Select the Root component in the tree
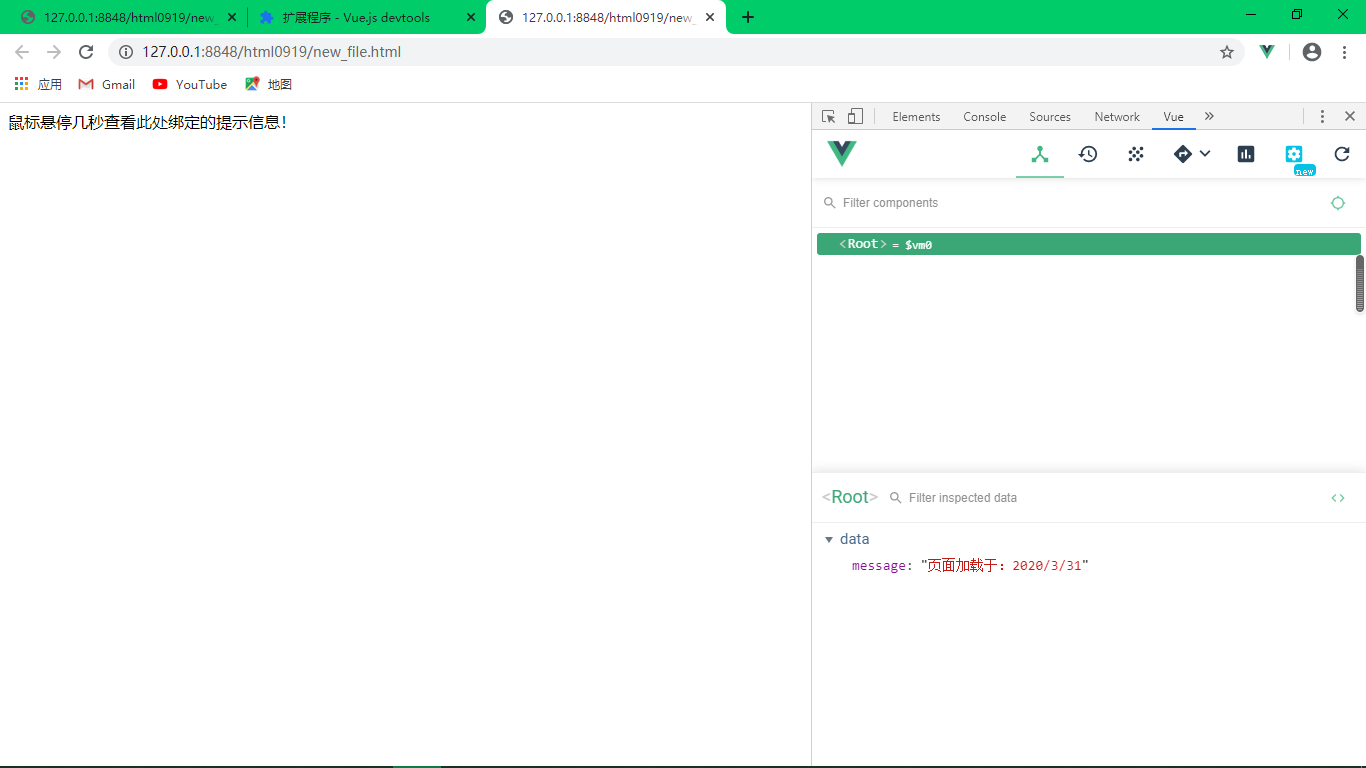Screen dimensions: 1366x768 pyautogui.click(x=863, y=243)
